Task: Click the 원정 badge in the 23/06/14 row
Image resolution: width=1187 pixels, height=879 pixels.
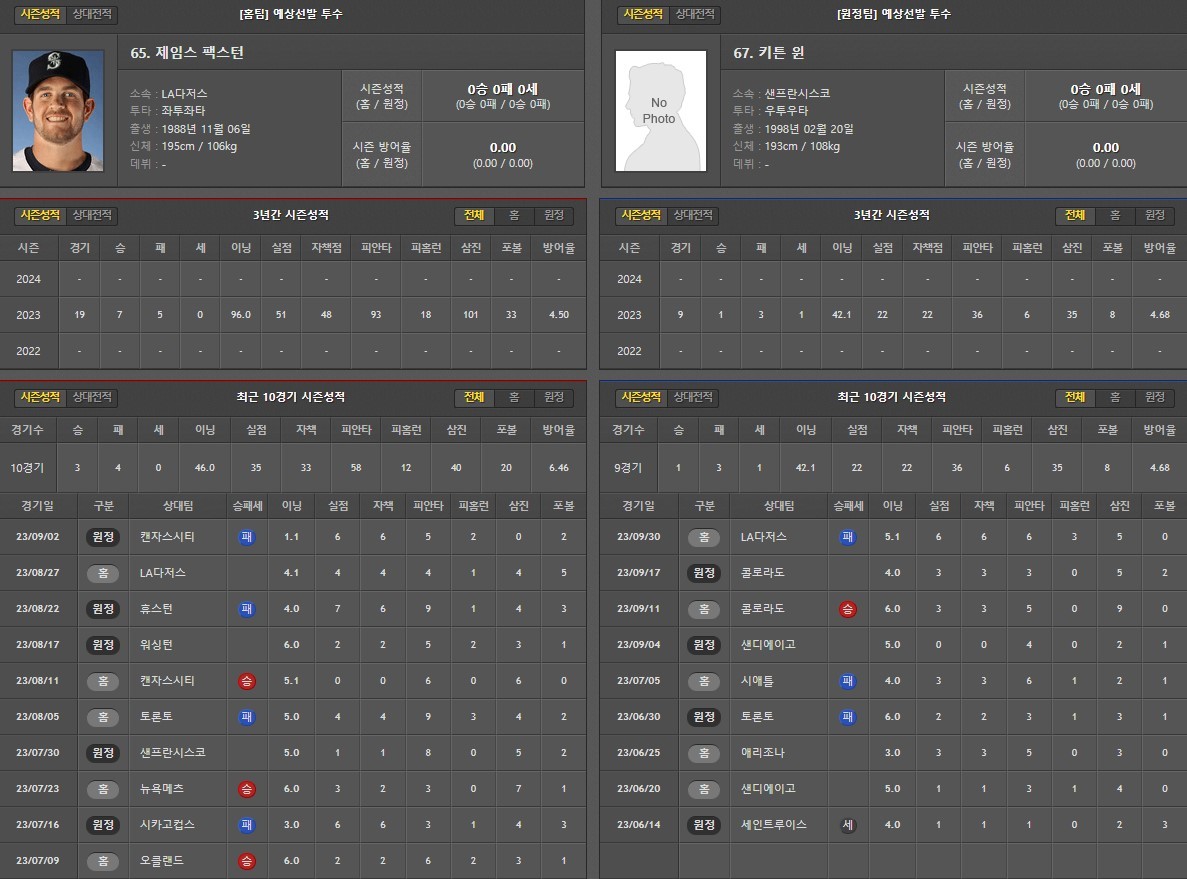Action: click(x=704, y=824)
